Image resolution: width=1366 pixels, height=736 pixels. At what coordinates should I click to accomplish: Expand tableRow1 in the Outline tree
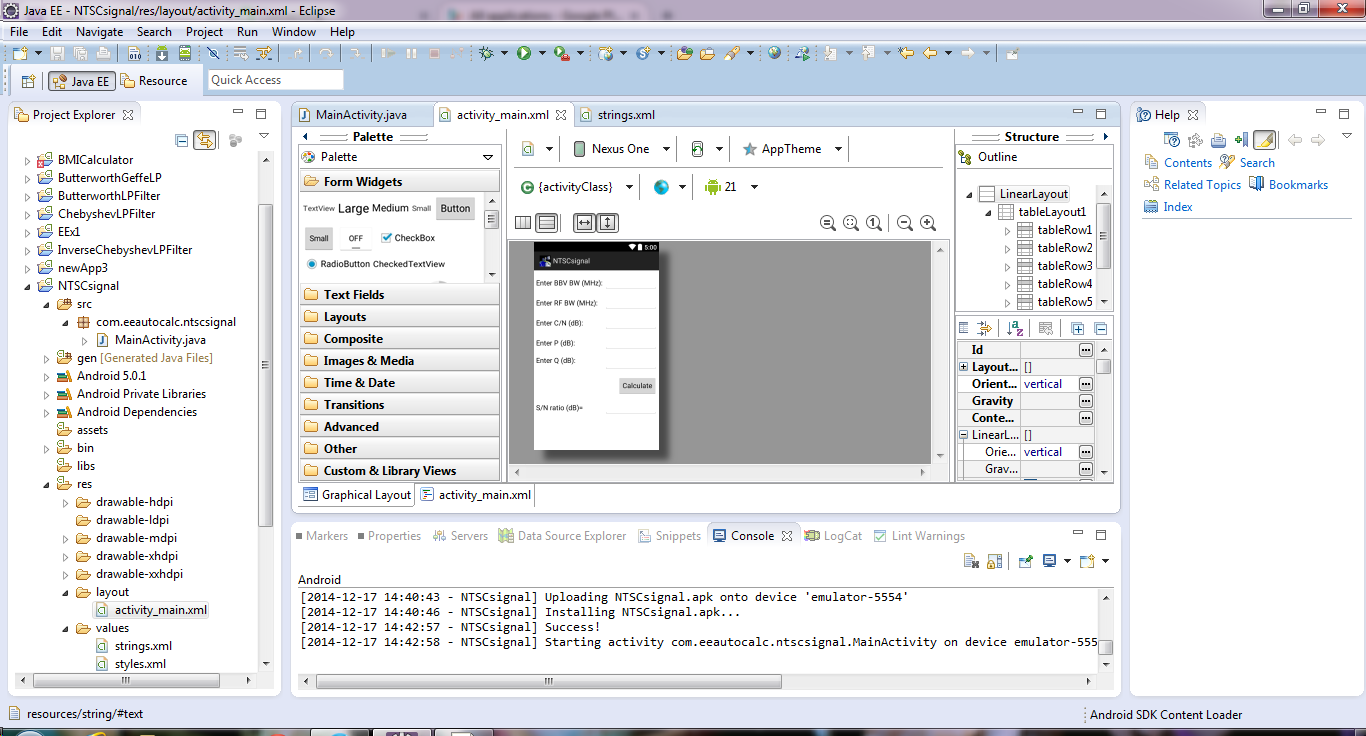1008,231
